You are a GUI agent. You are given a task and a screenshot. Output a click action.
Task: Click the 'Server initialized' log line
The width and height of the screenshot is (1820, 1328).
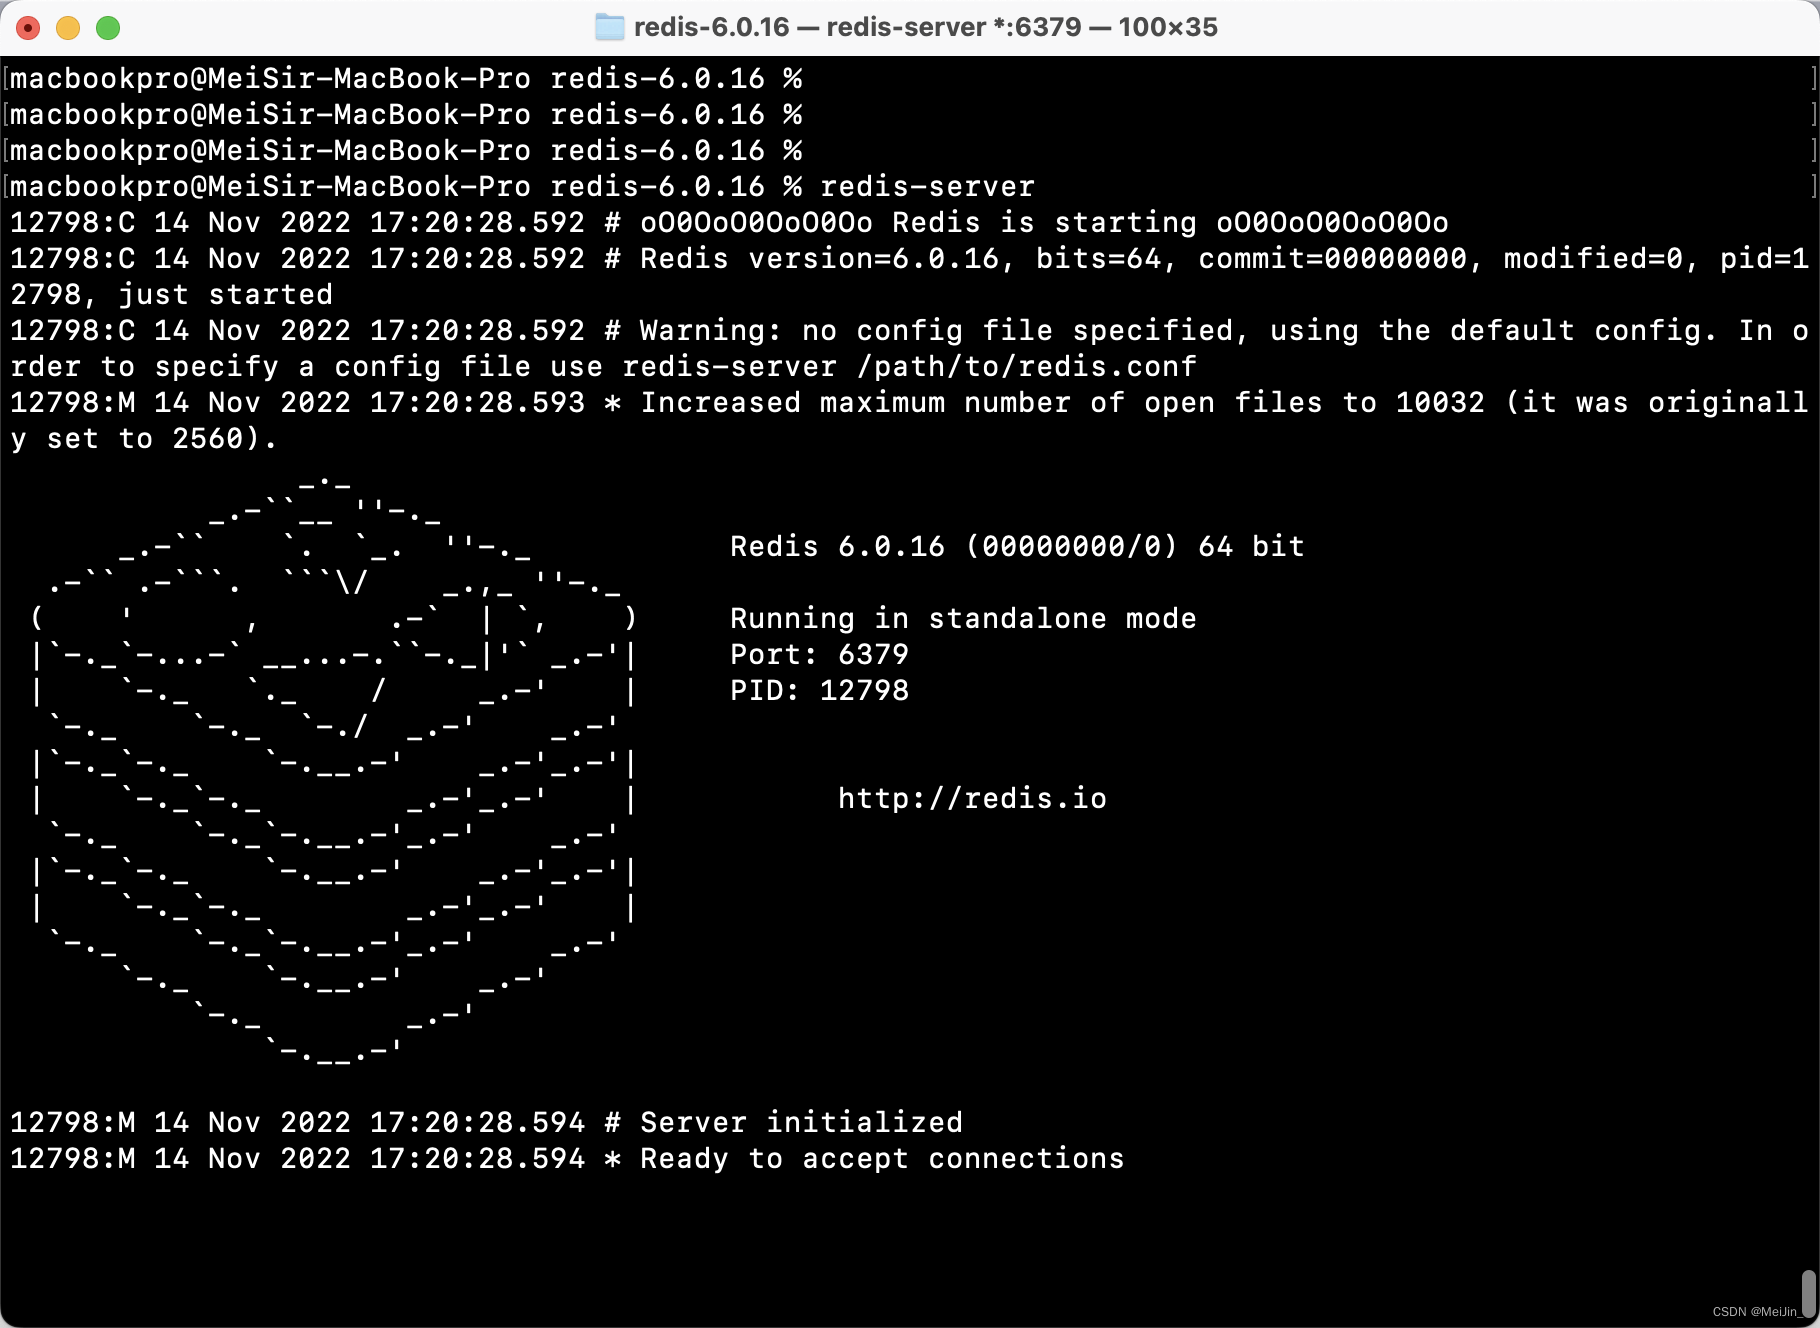click(x=486, y=1123)
